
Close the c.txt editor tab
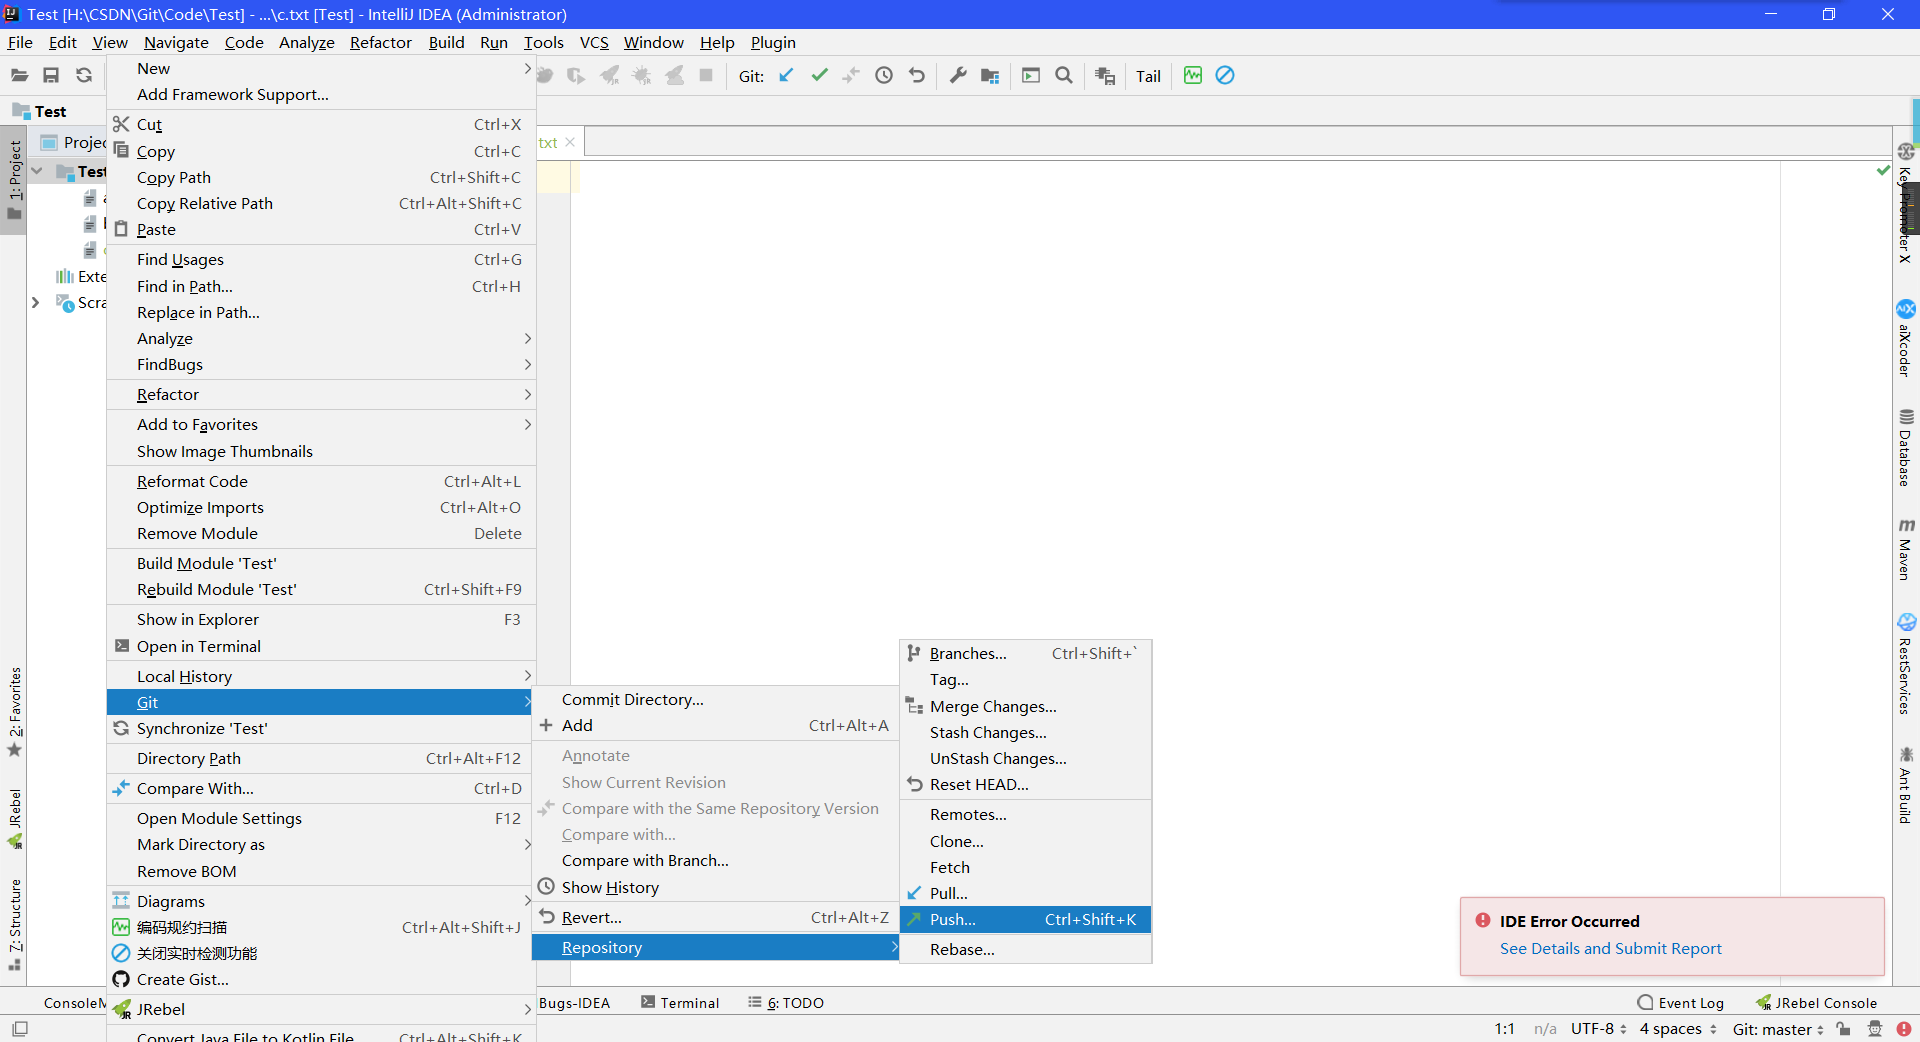click(570, 142)
